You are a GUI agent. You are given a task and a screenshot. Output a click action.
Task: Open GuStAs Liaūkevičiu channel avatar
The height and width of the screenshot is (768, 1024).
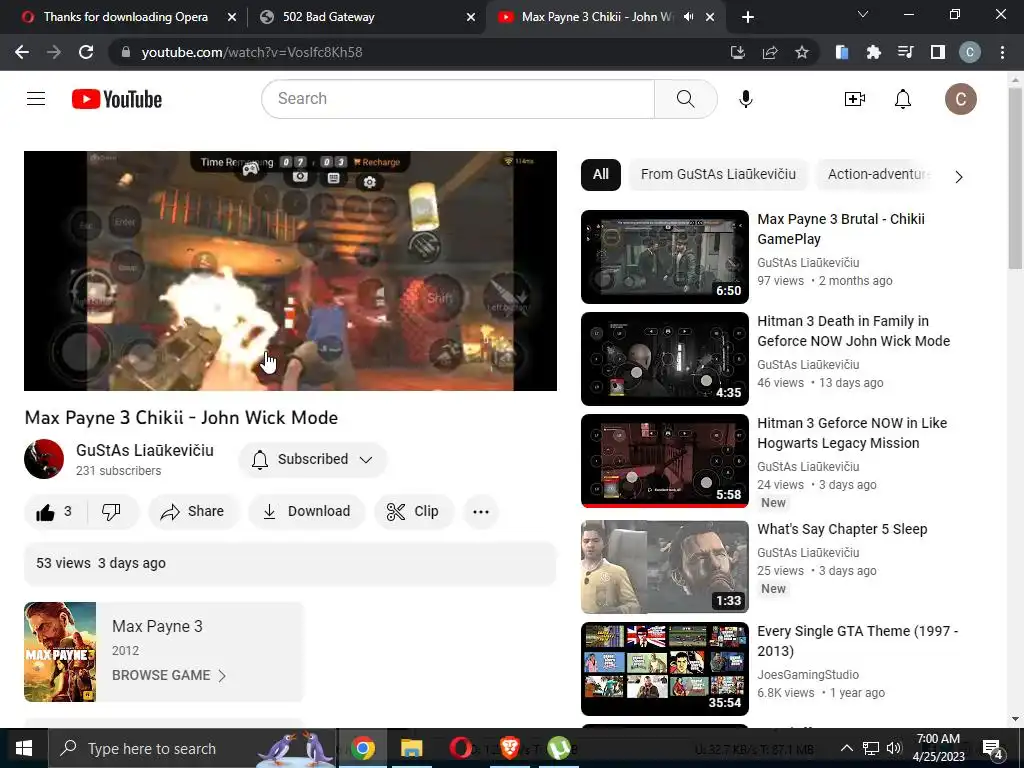[44, 459]
